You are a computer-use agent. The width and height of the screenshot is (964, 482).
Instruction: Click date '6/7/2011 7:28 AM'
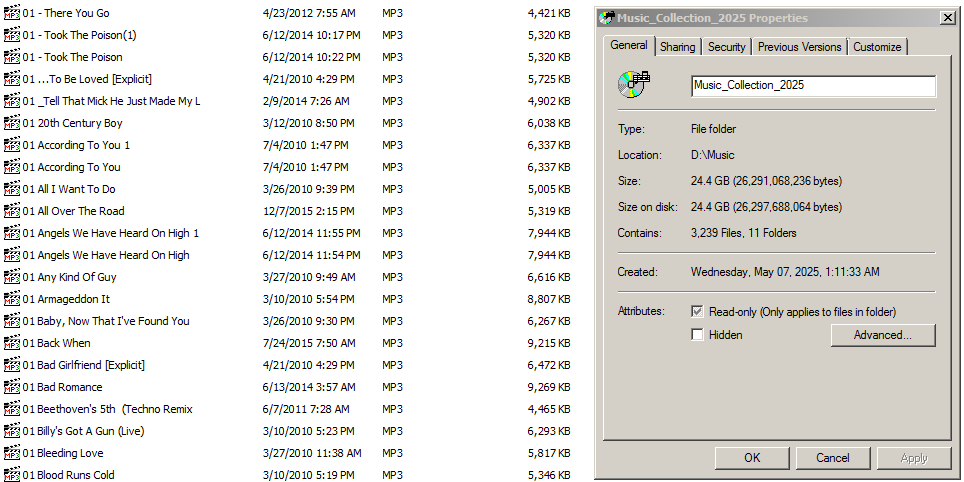coord(306,409)
